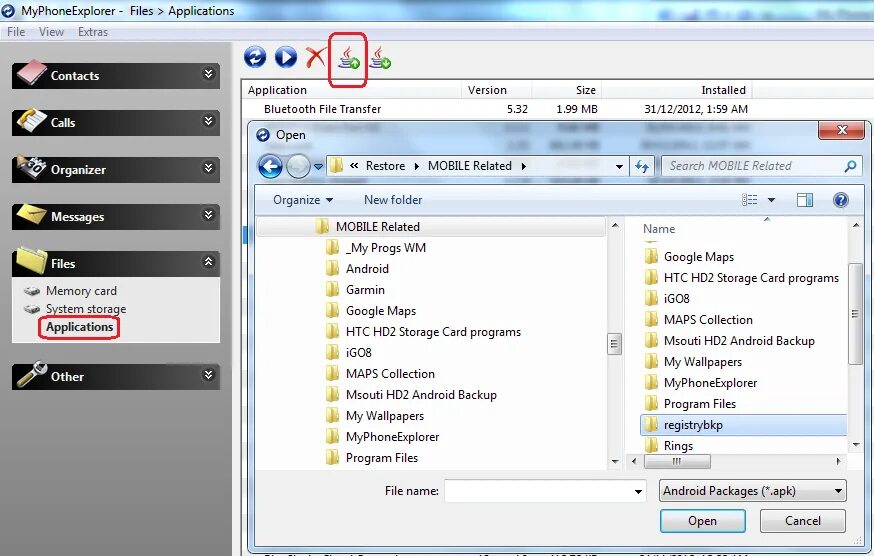Click the file list horizontal scrollbar
Viewport: 874px width, 556px height.
click(x=677, y=461)
